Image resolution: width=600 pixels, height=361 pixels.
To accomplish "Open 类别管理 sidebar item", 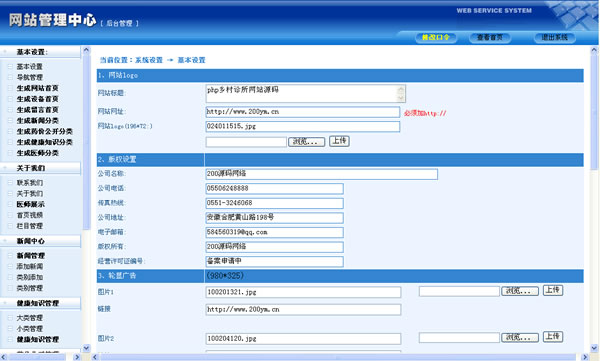I will click(29, 288).
